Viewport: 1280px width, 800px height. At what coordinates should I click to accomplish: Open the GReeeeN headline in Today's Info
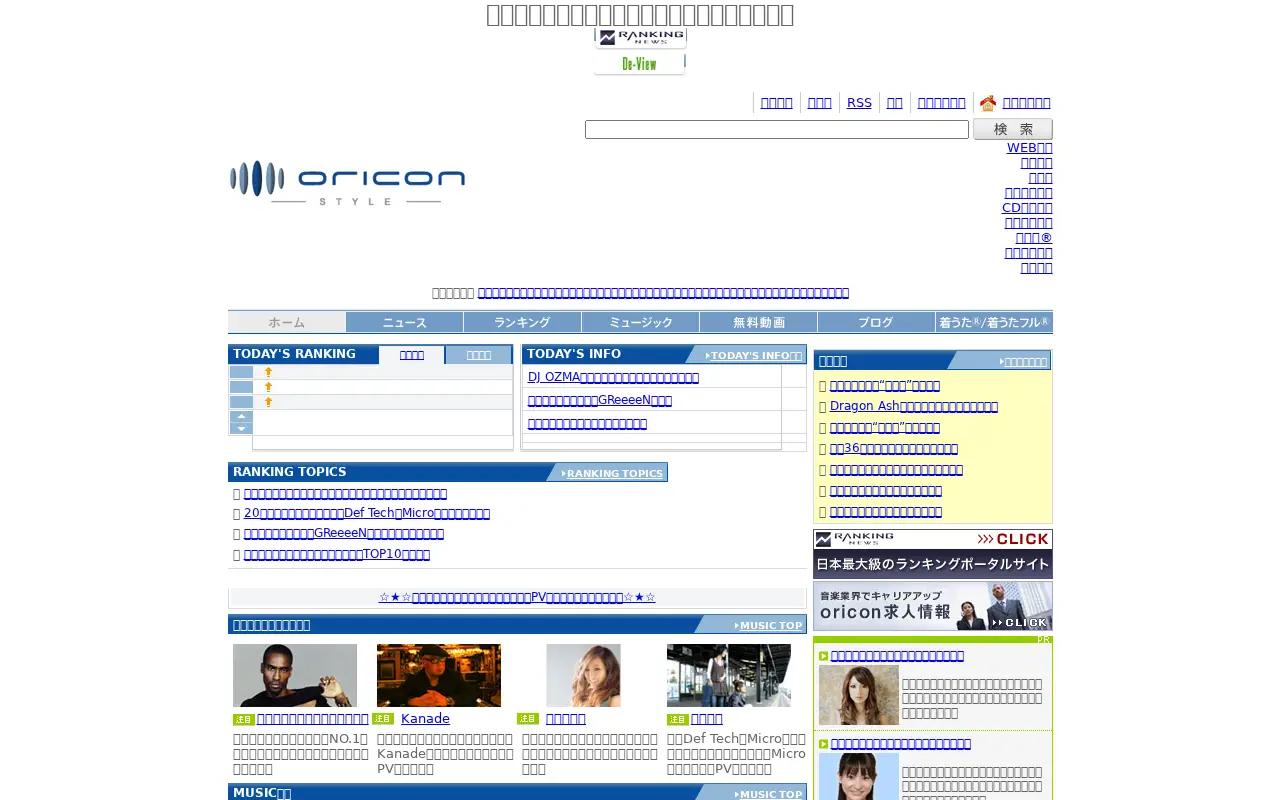tap(600, 400)
